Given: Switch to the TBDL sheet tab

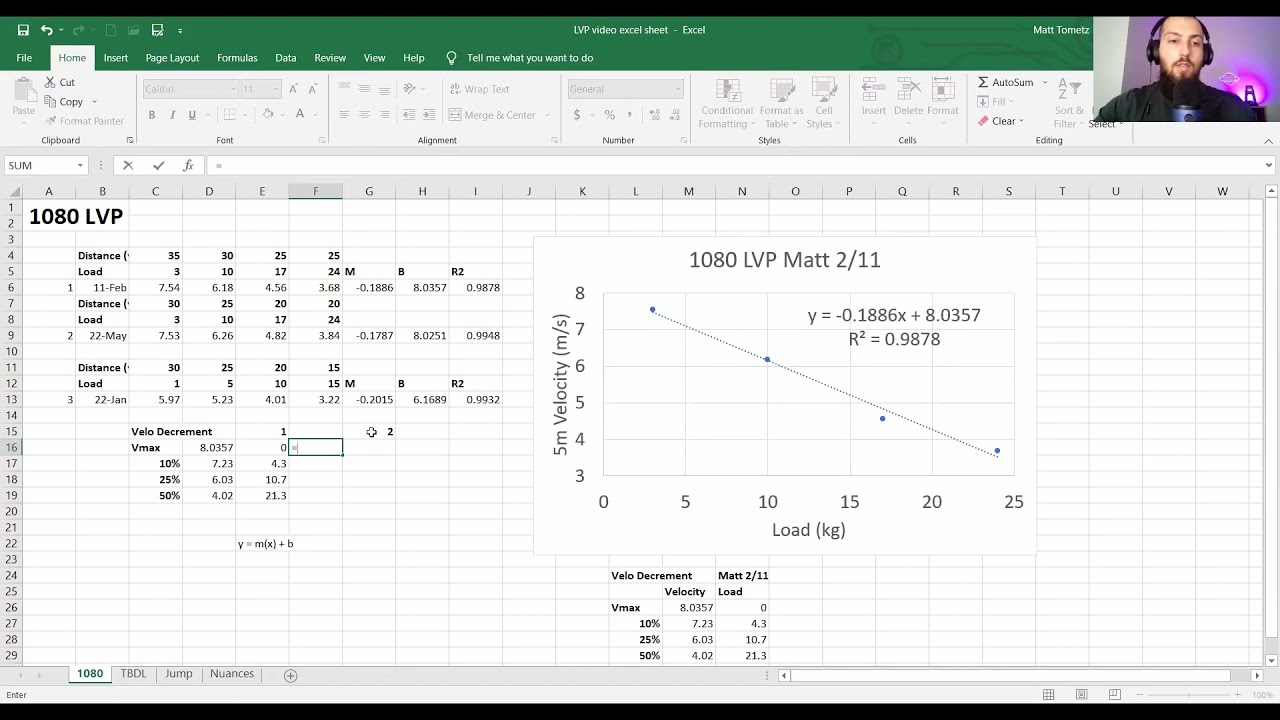Looking at the screenshot, I should tap(134, 674).
